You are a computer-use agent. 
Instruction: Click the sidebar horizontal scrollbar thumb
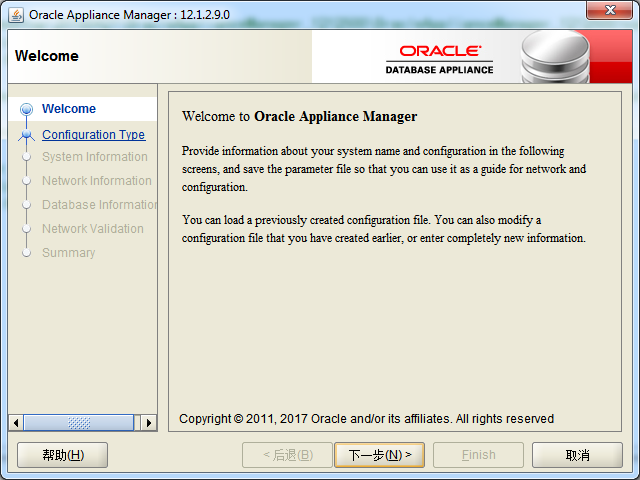79,422
